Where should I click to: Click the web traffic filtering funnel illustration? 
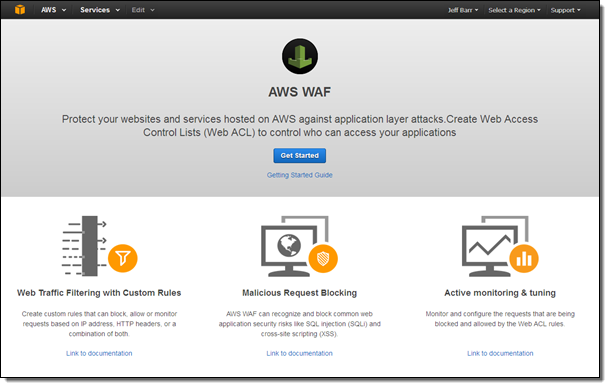click(99, 246)
